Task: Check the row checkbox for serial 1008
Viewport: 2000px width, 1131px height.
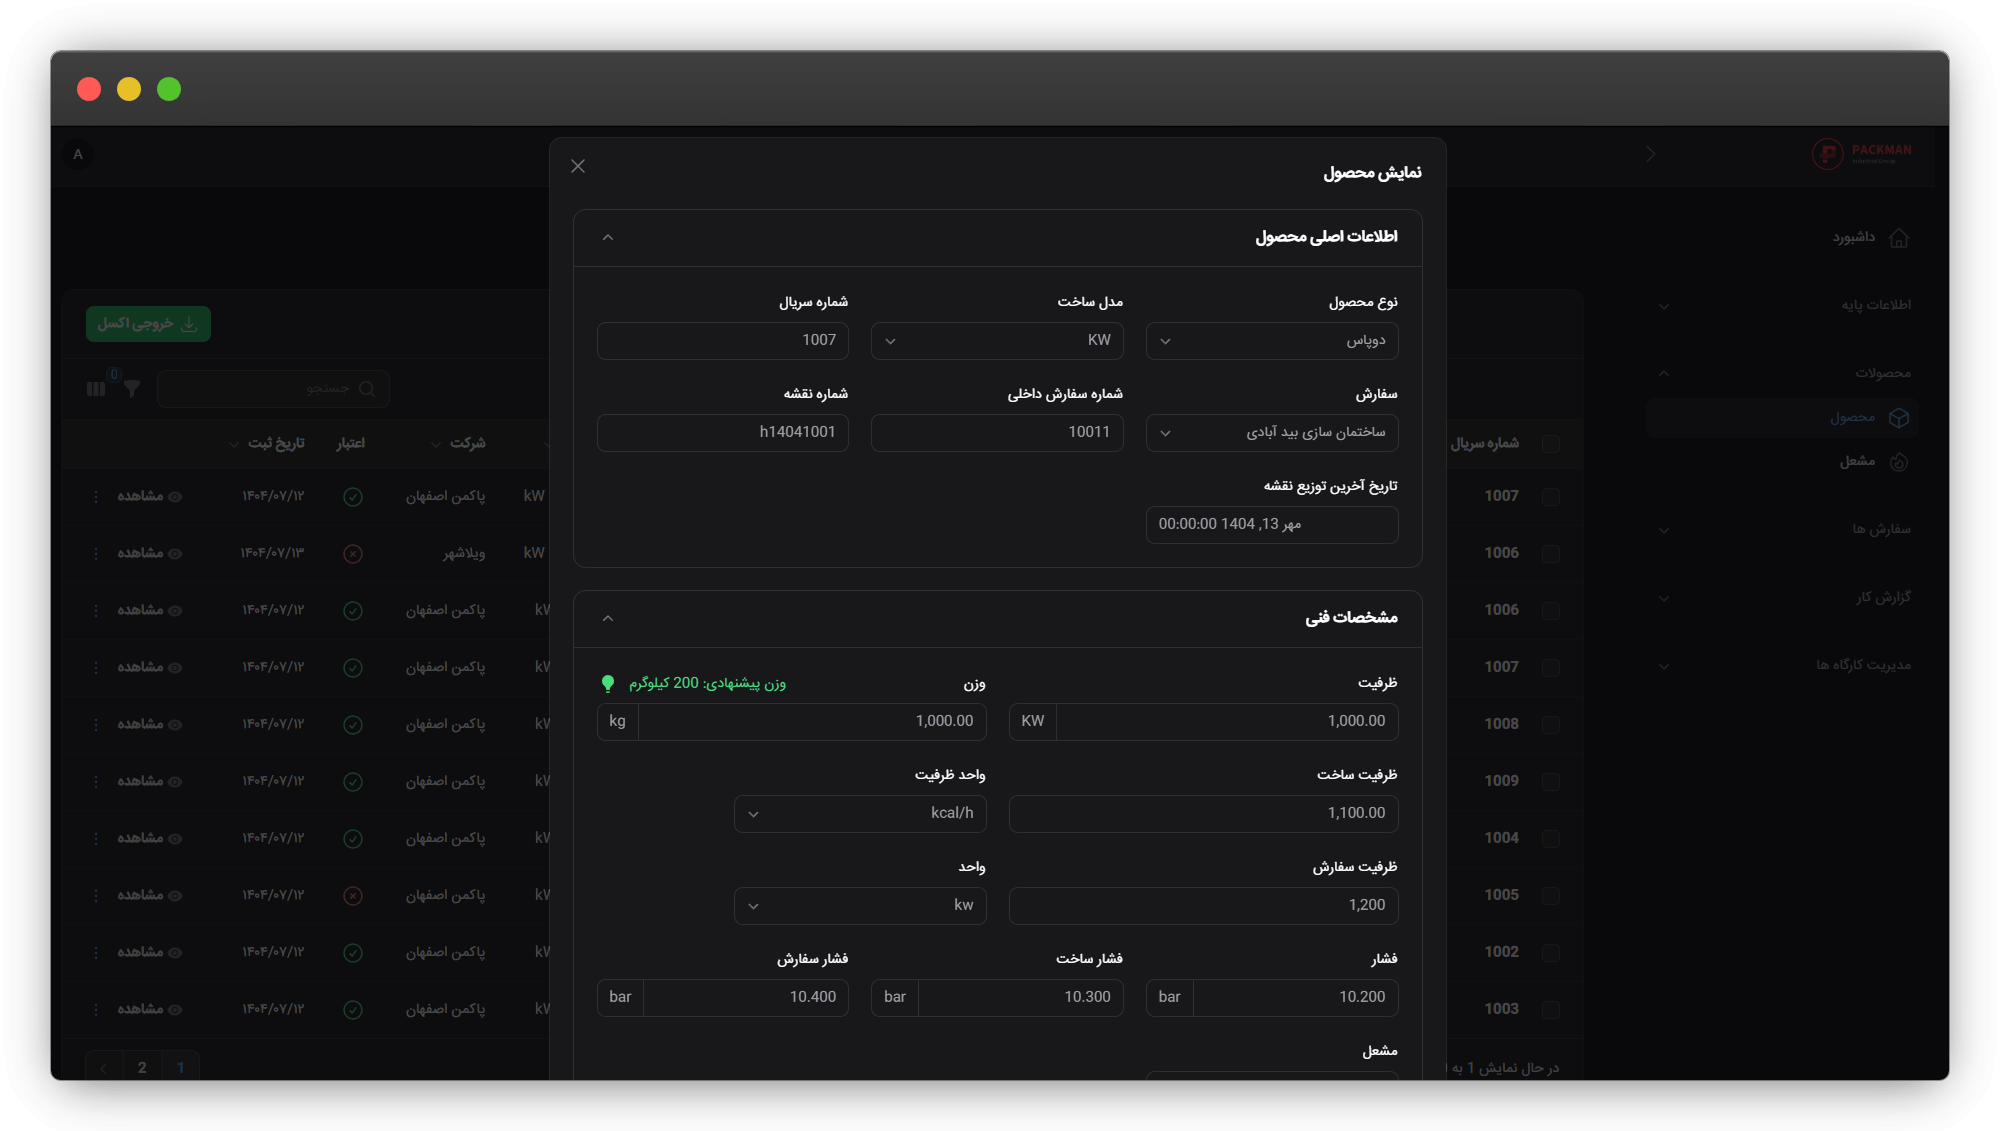Action: pyautogui.click(x=1551, y=724)
